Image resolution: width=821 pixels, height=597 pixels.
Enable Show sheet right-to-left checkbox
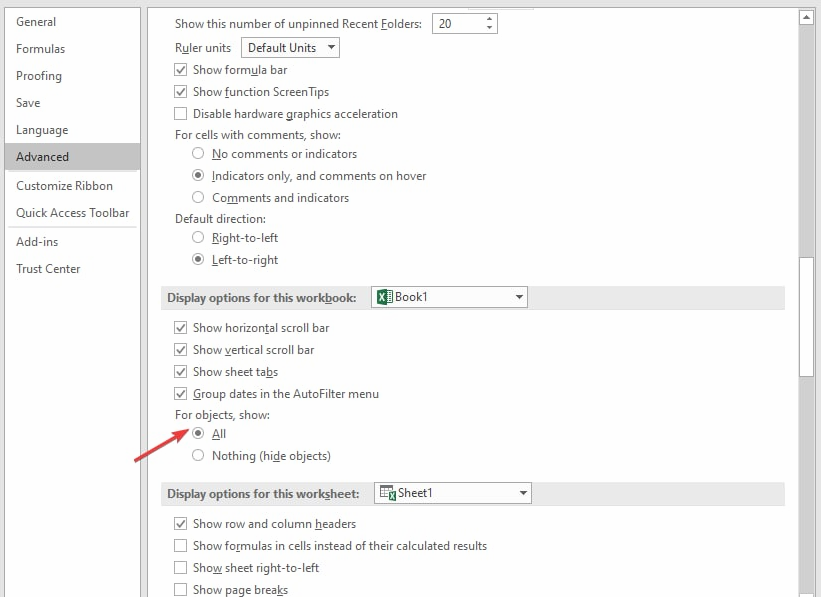coord(181,568)
